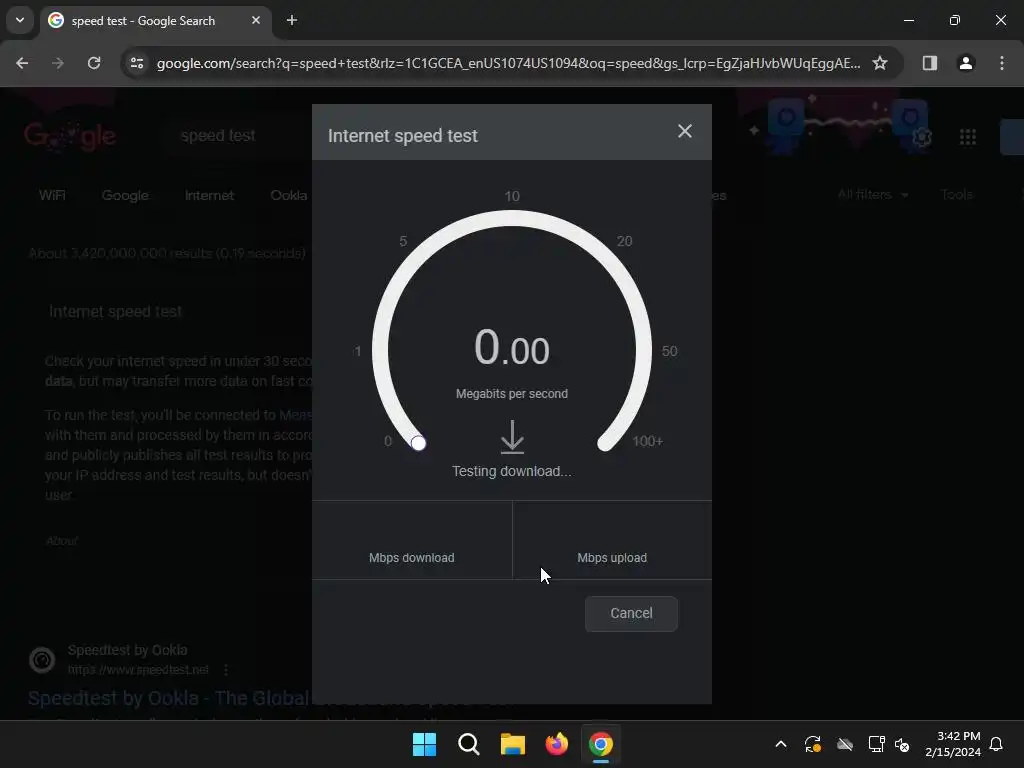Open Speedtest by Ookla result title
Image resolution: width=1024 pixels, height=768 pixels.
tap(170, 698)
